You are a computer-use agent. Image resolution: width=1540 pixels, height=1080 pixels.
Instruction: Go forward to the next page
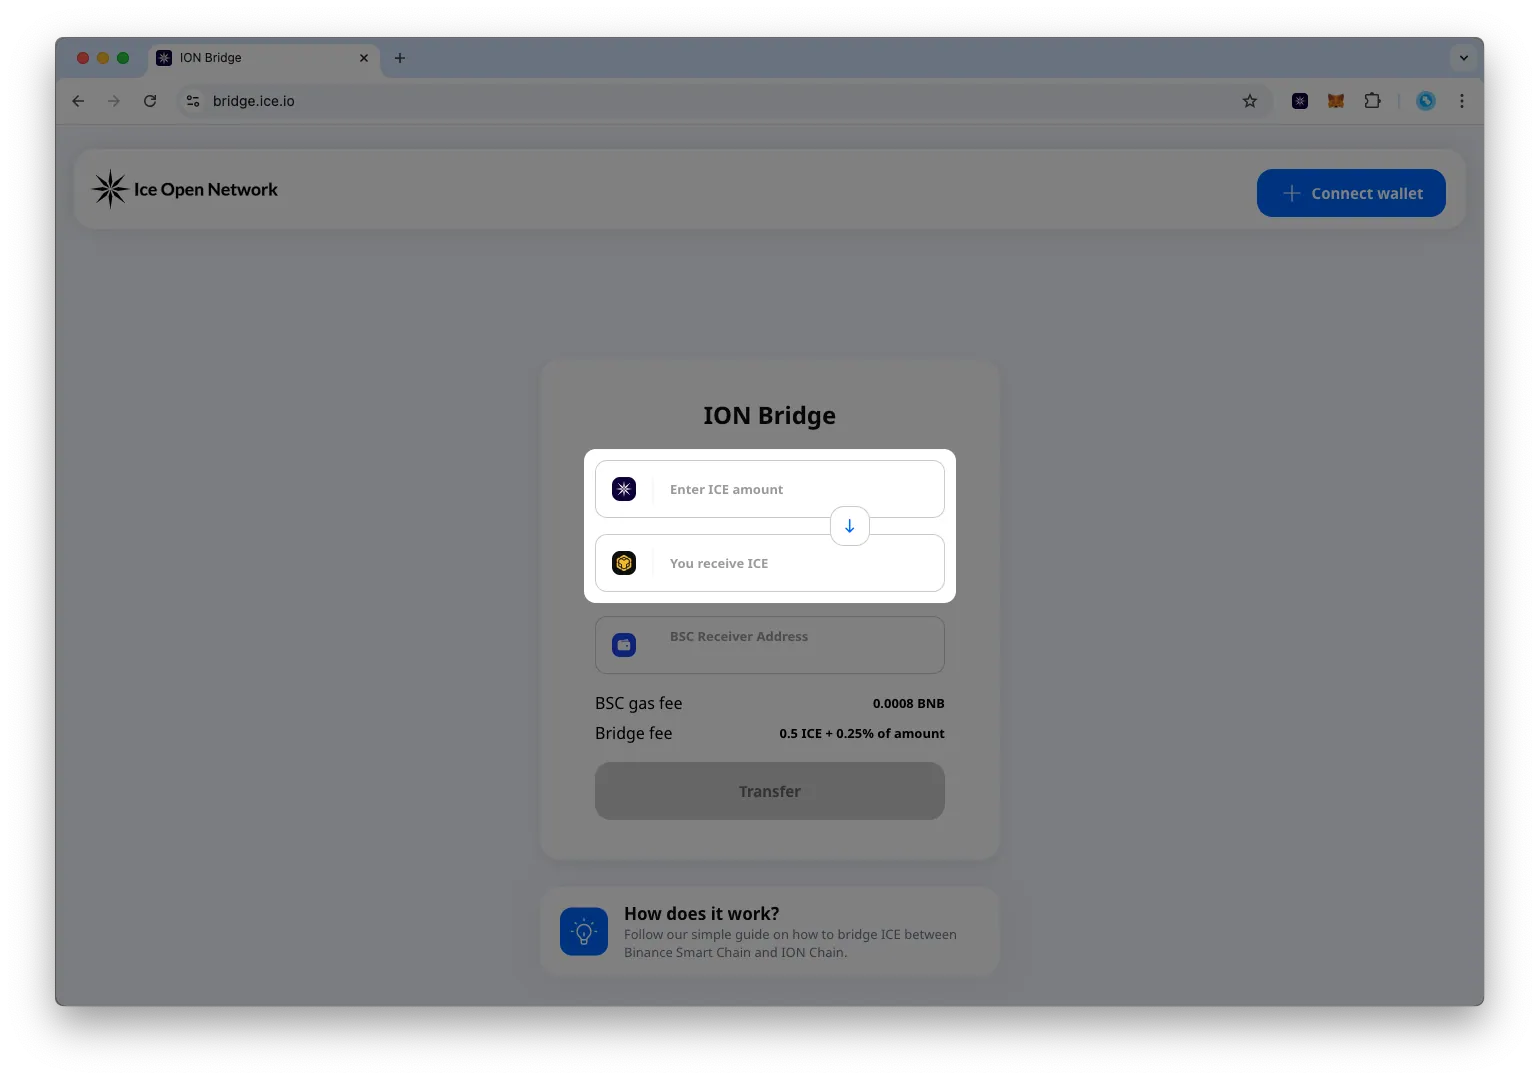114,101
